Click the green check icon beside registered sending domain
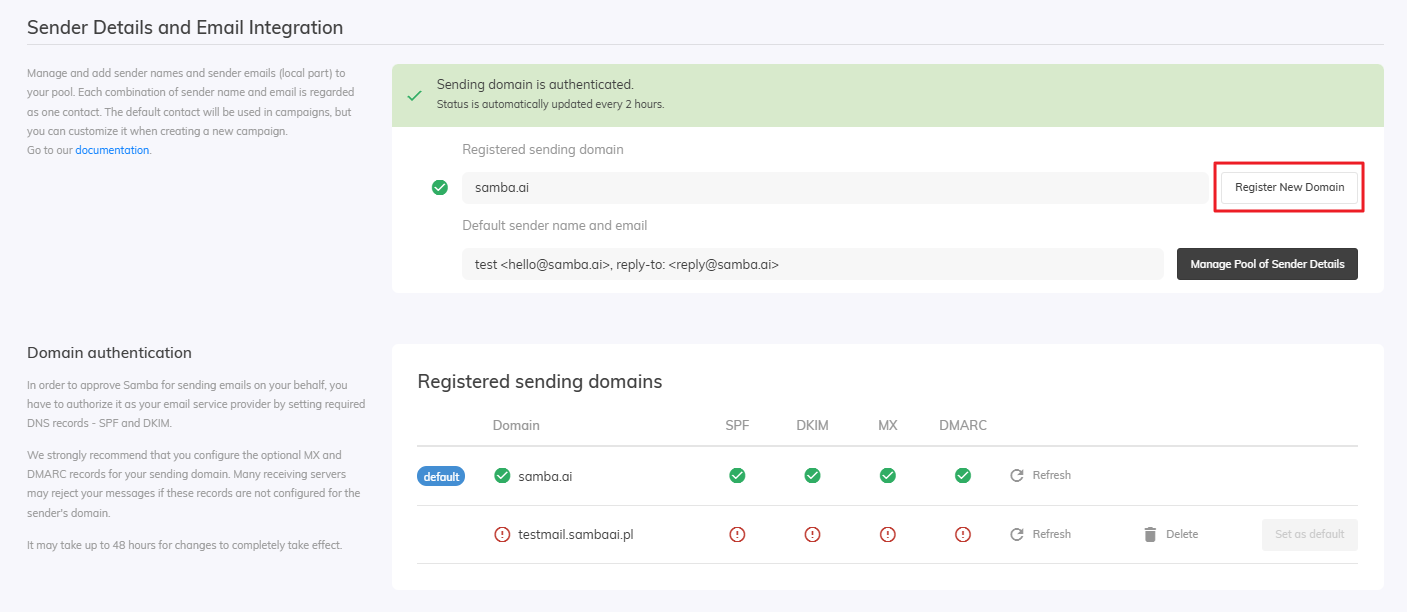 [439, 187]
